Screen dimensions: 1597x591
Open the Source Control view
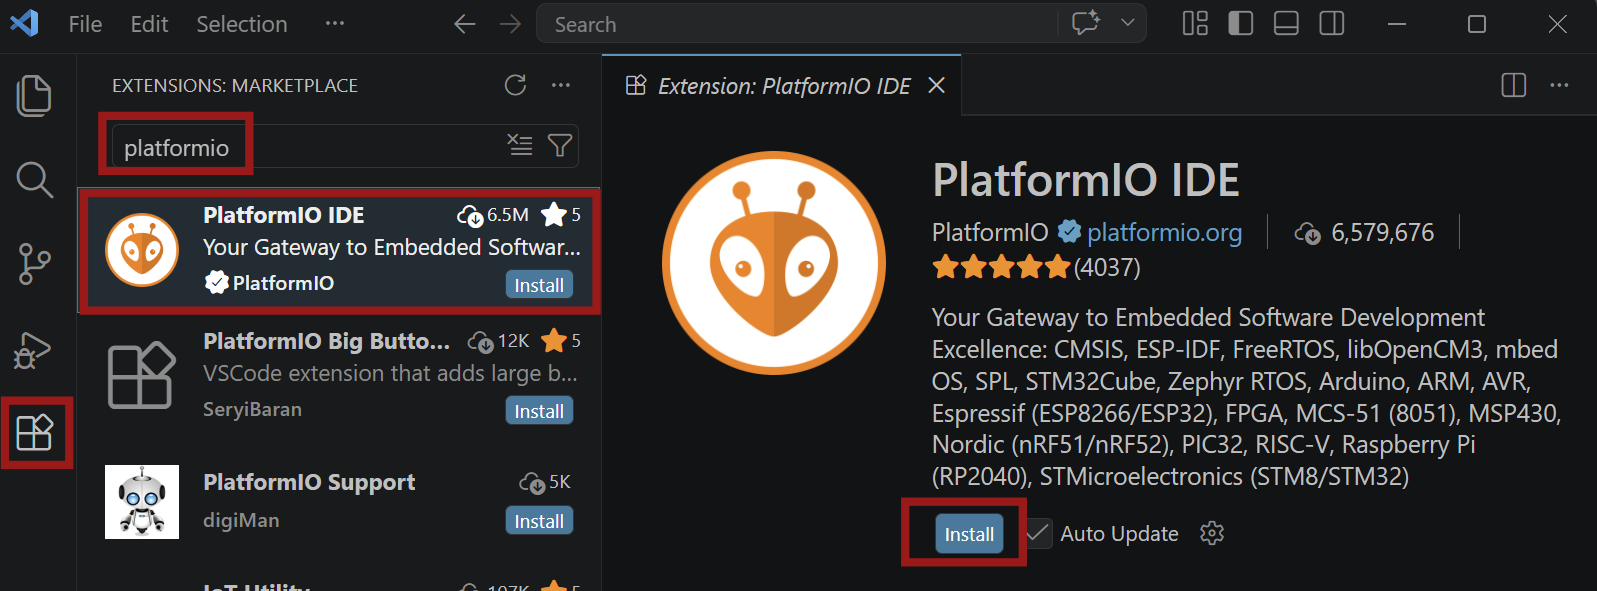pyautogui.click(x=34, y=264)
